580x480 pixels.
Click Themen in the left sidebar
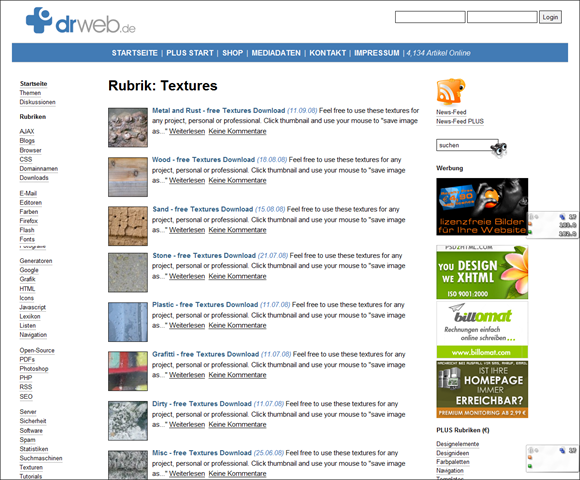click(30, 92)
